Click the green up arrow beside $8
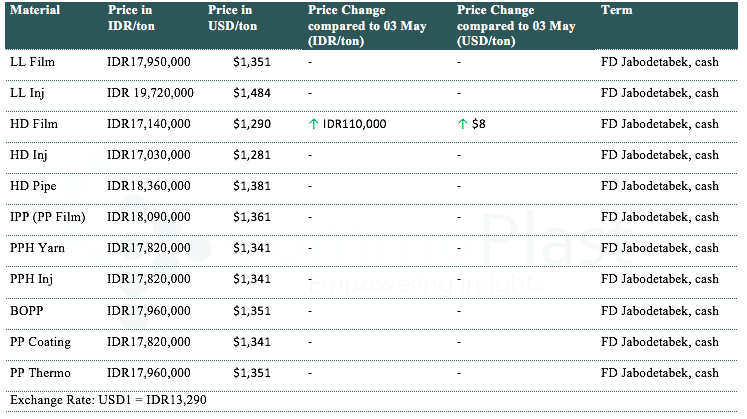The image size is (747, 419). [x=462, y=124]
